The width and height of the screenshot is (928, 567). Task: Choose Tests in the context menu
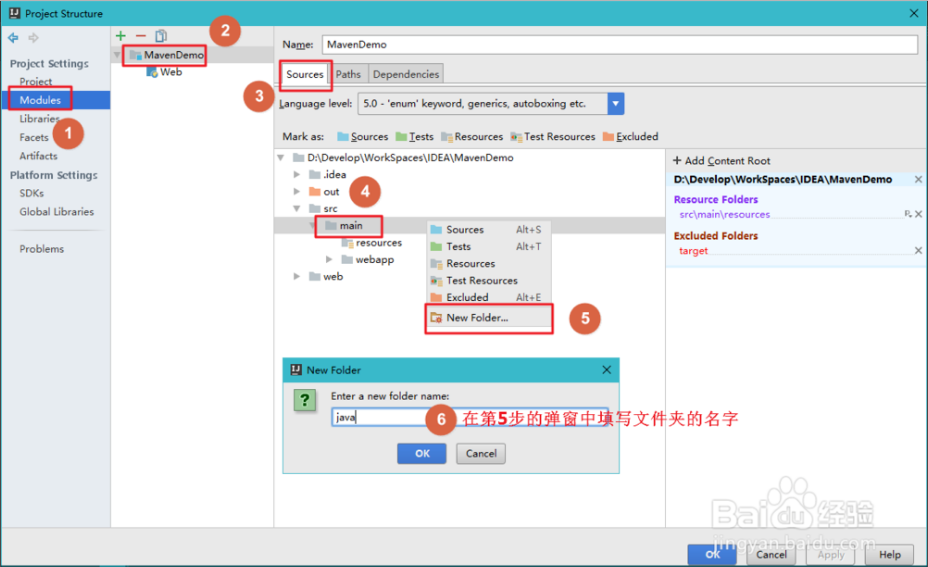tap(489, 247)
